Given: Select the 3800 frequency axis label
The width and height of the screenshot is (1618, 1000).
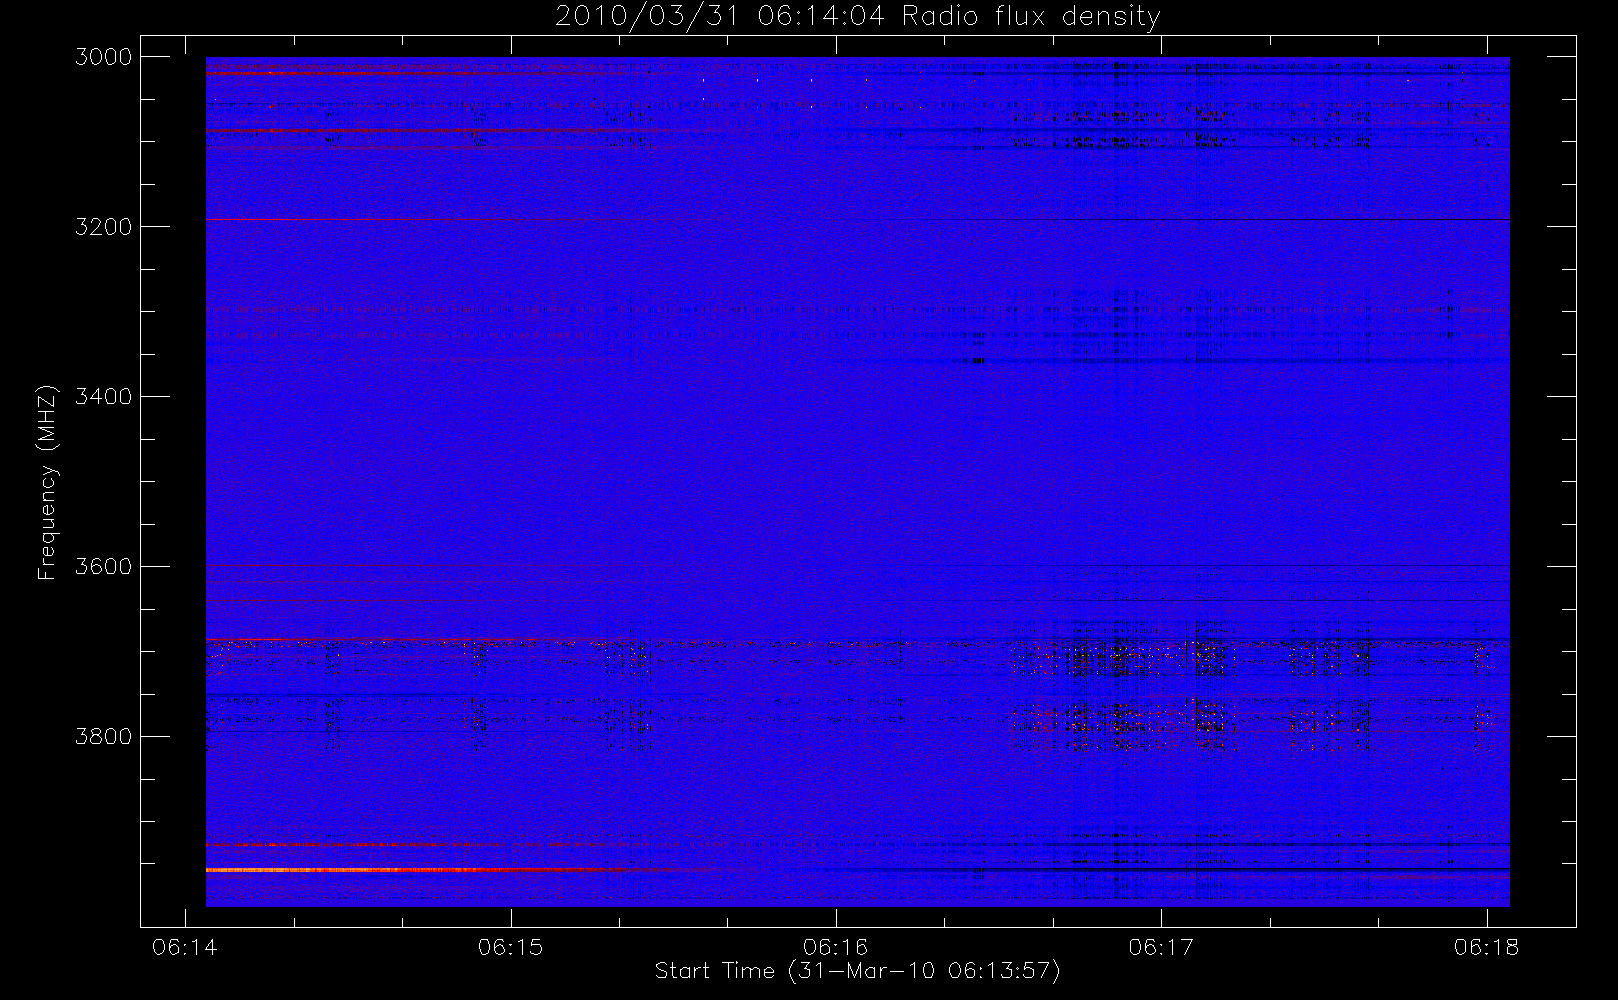Looking at the screenshot, I should 104,737.
